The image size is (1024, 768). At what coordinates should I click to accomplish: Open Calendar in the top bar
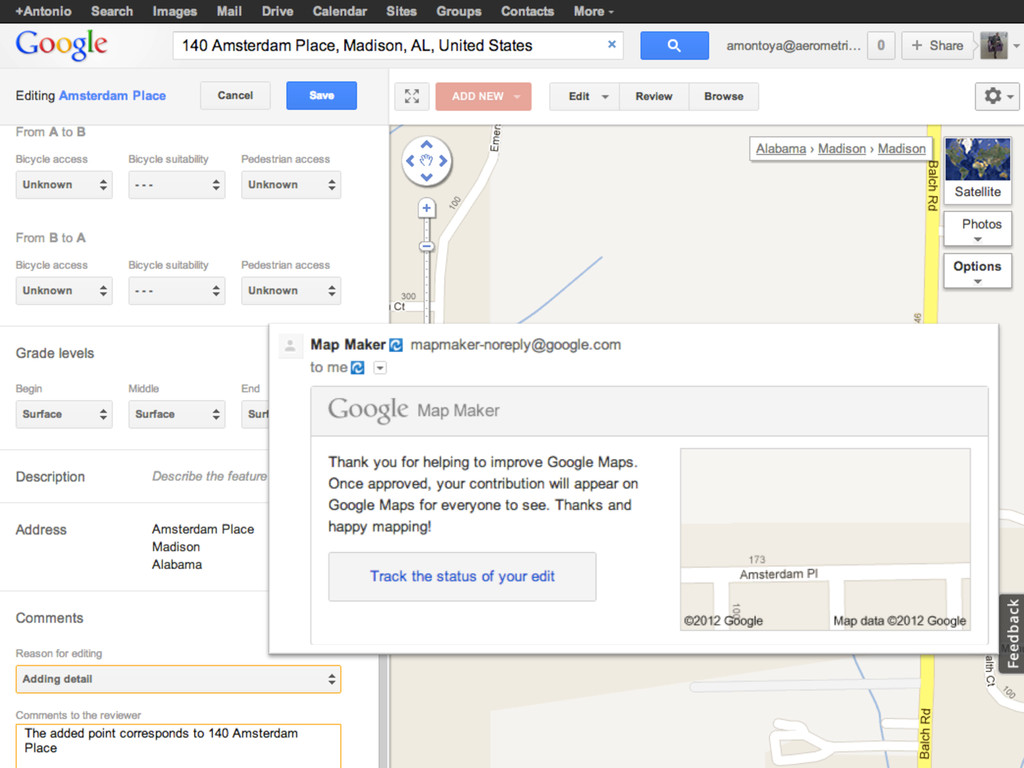[340, 11]
